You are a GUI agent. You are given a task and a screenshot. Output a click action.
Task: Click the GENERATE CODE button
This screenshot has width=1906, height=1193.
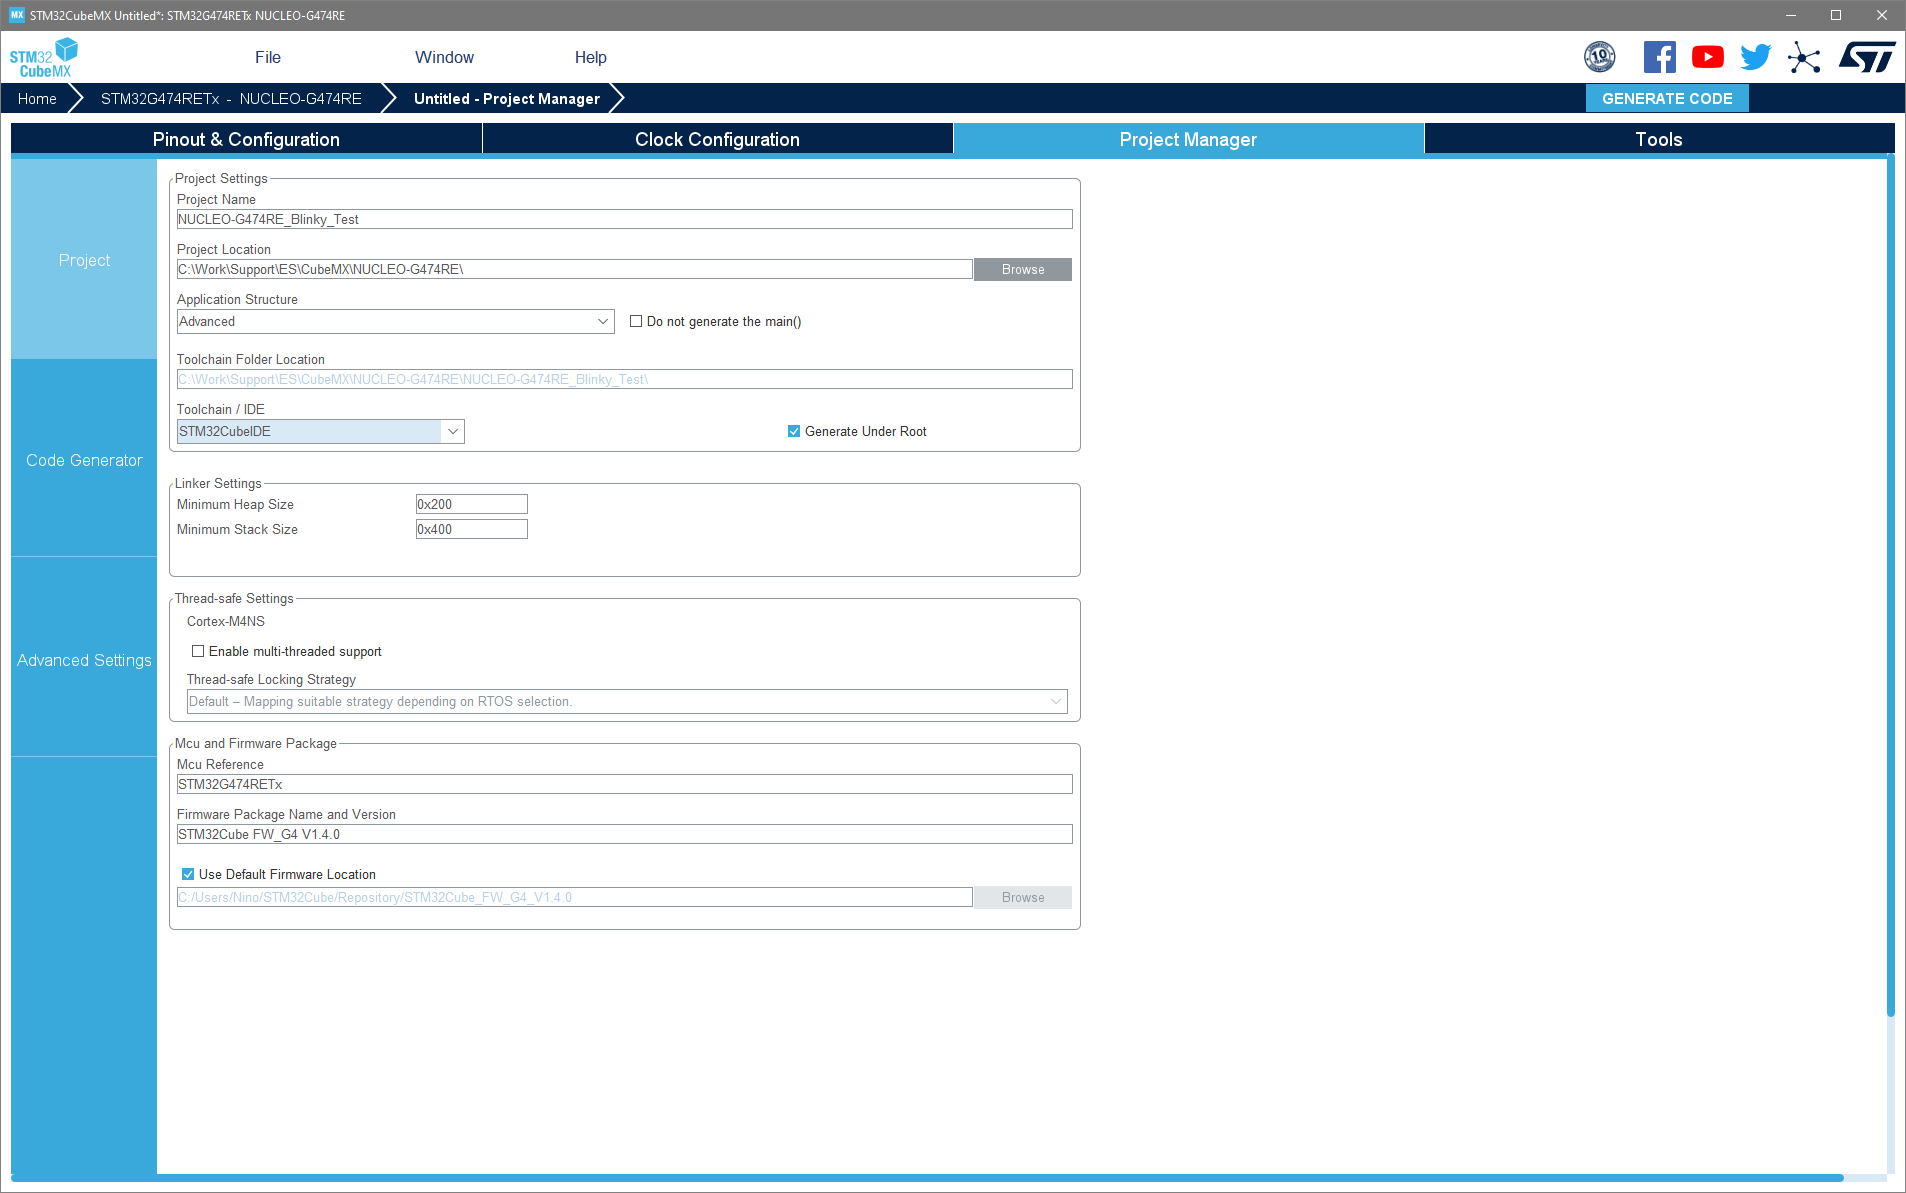pos(1666,98)
